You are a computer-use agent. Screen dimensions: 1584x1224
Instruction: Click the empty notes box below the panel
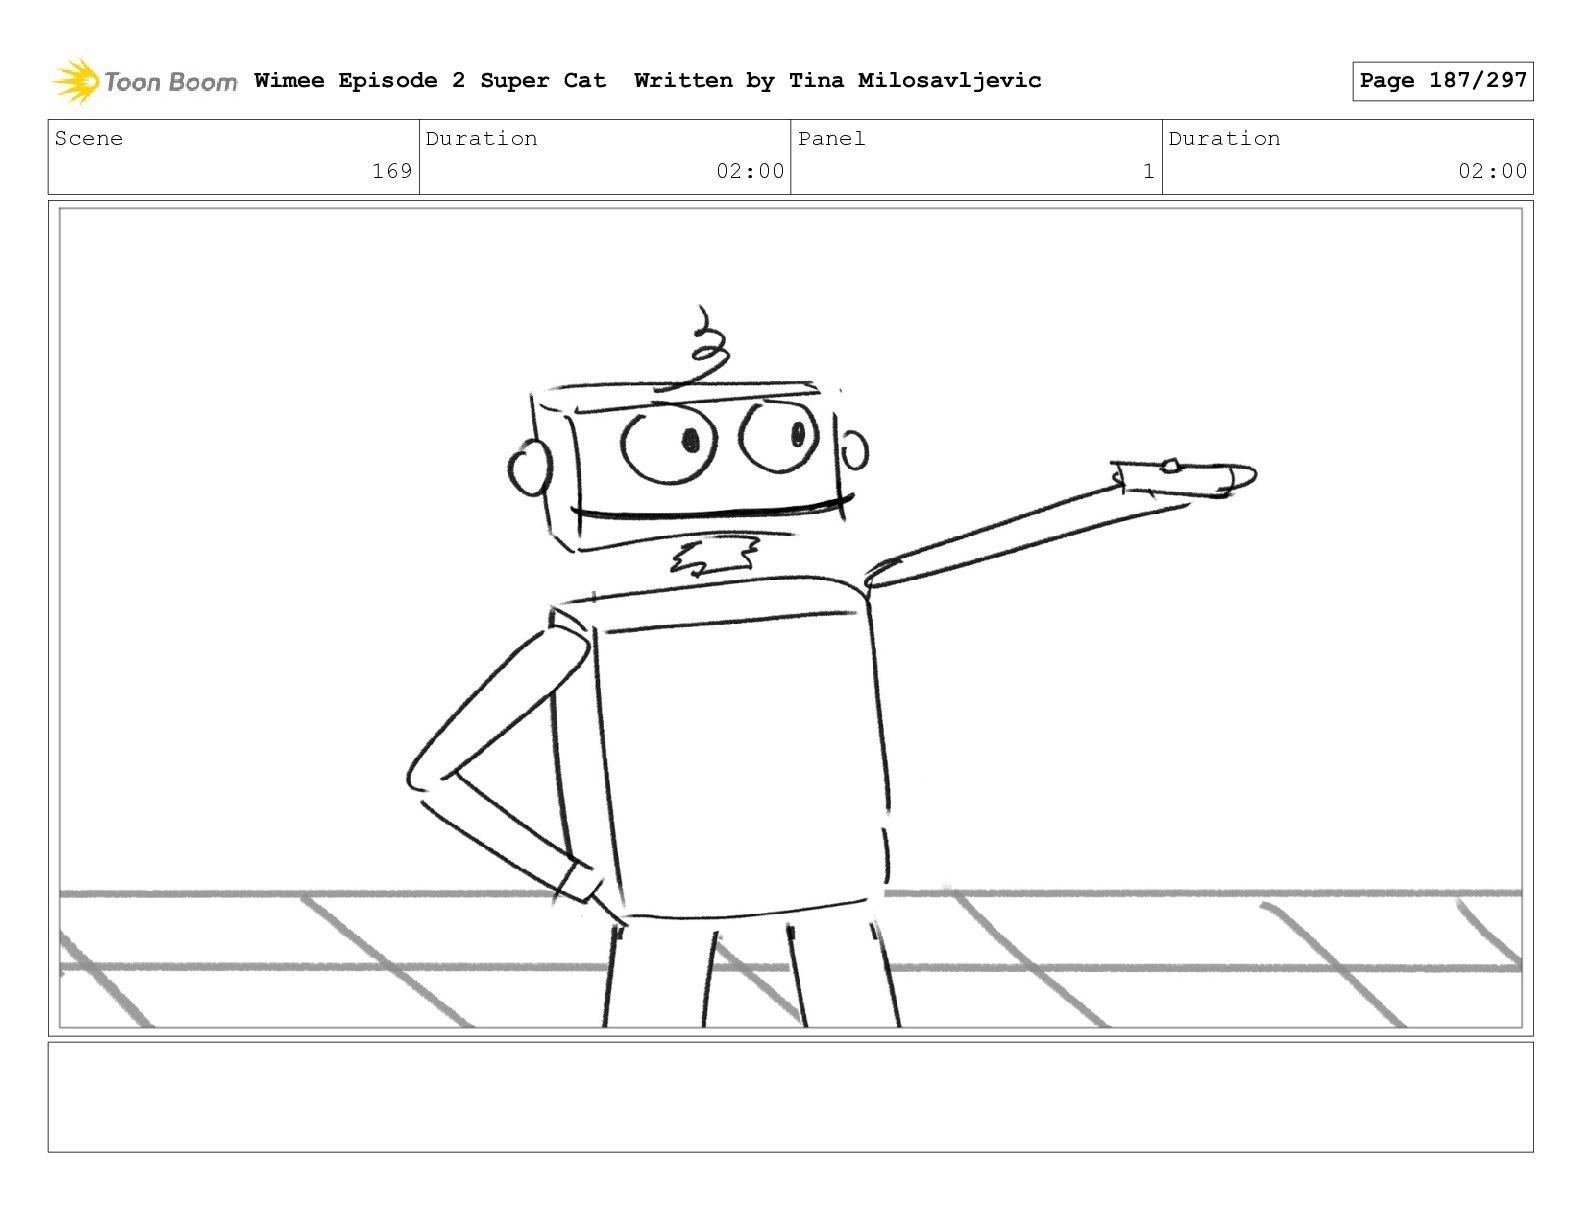click(791, 1097)
